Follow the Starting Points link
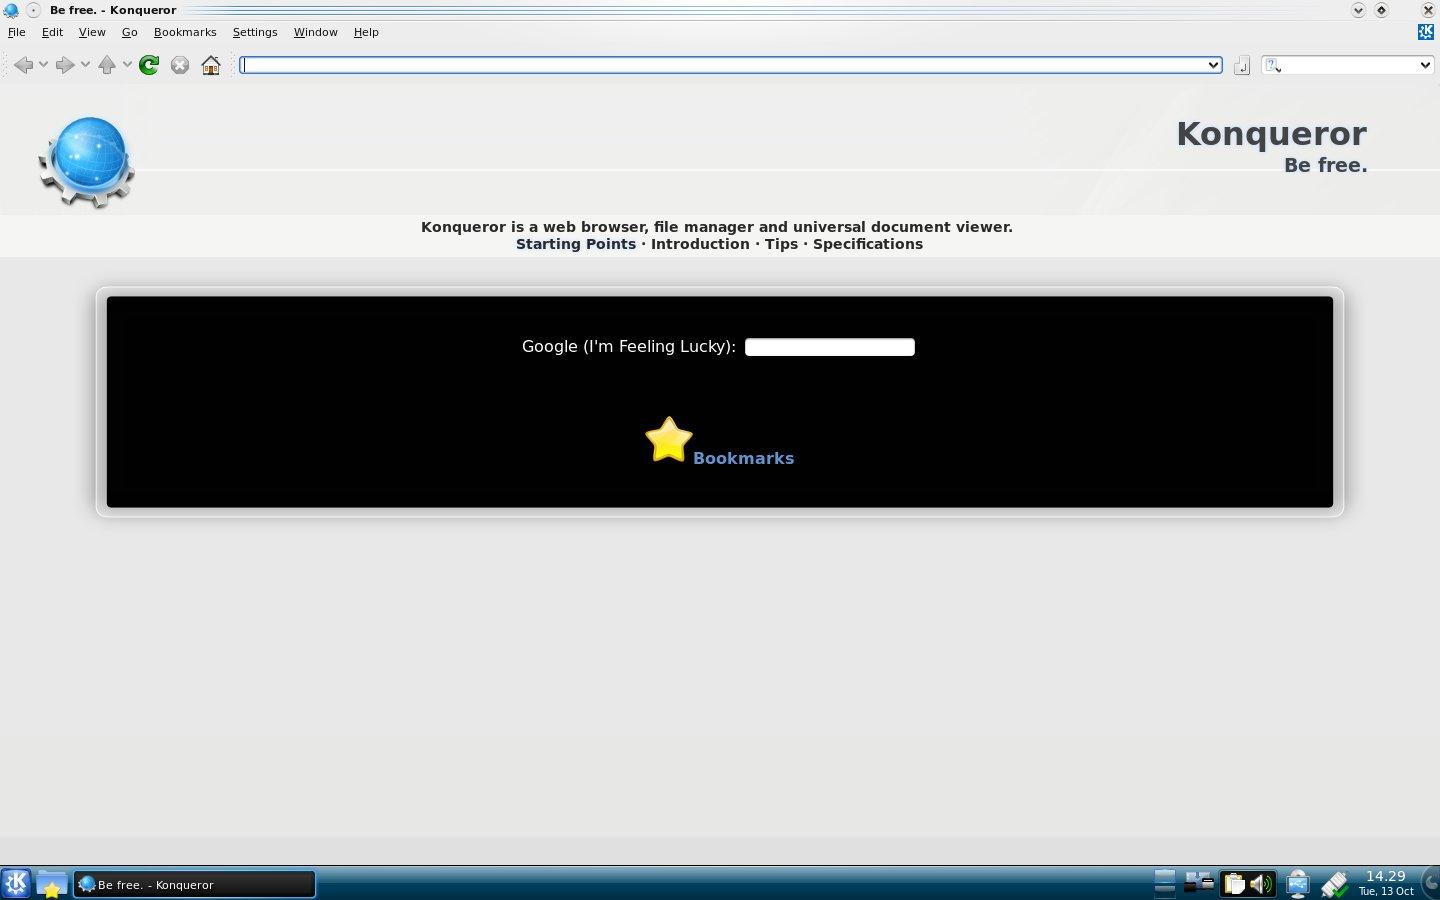 [576, 244]
